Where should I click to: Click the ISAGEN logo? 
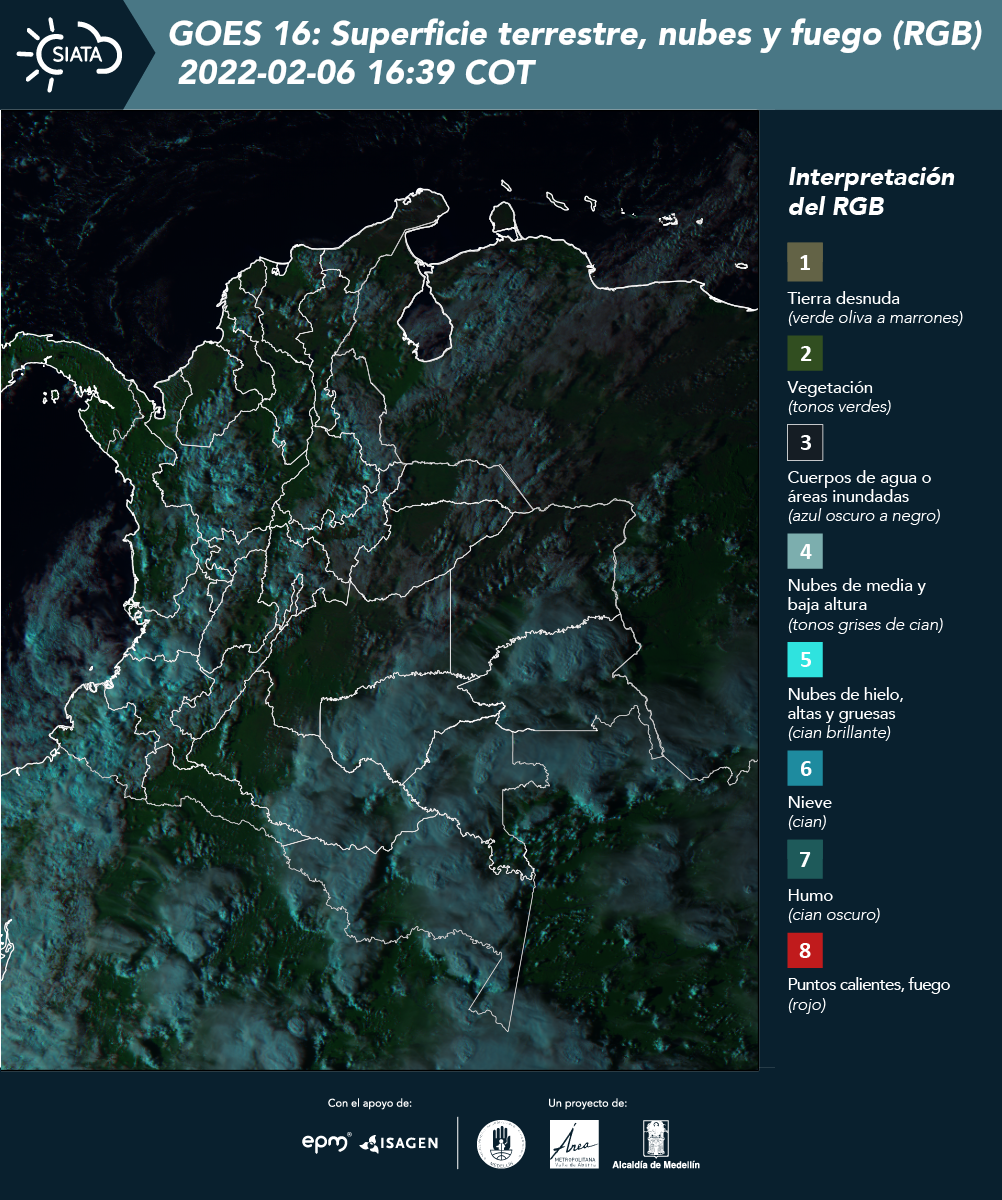coord(399,1143)
